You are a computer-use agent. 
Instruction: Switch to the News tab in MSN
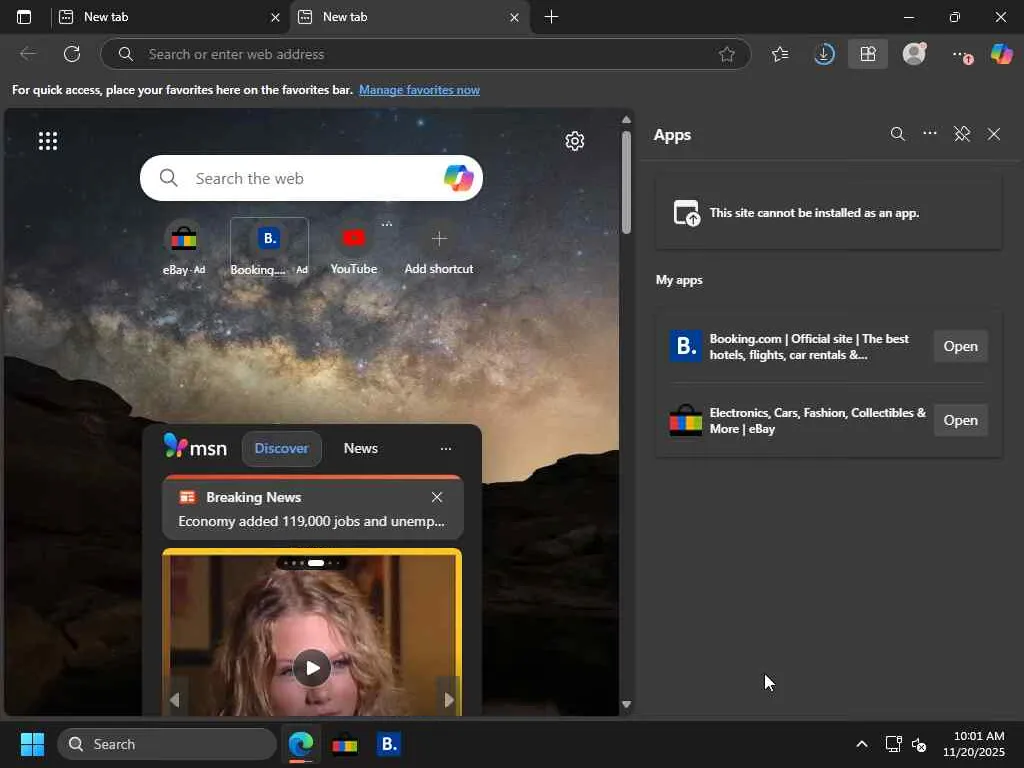pyautogui.click(x=360, y=449)
